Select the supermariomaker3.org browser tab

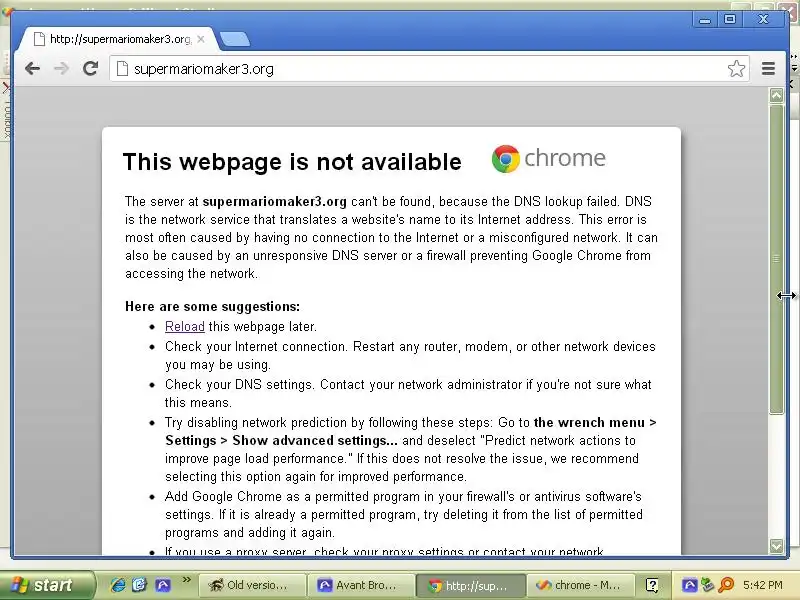pos(117,39)
